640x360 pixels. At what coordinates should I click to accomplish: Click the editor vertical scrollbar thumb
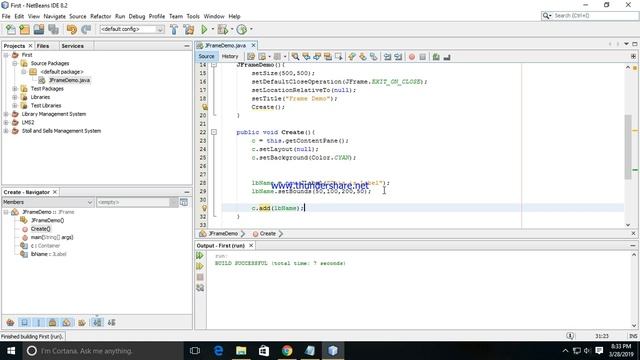pos(628,147)
